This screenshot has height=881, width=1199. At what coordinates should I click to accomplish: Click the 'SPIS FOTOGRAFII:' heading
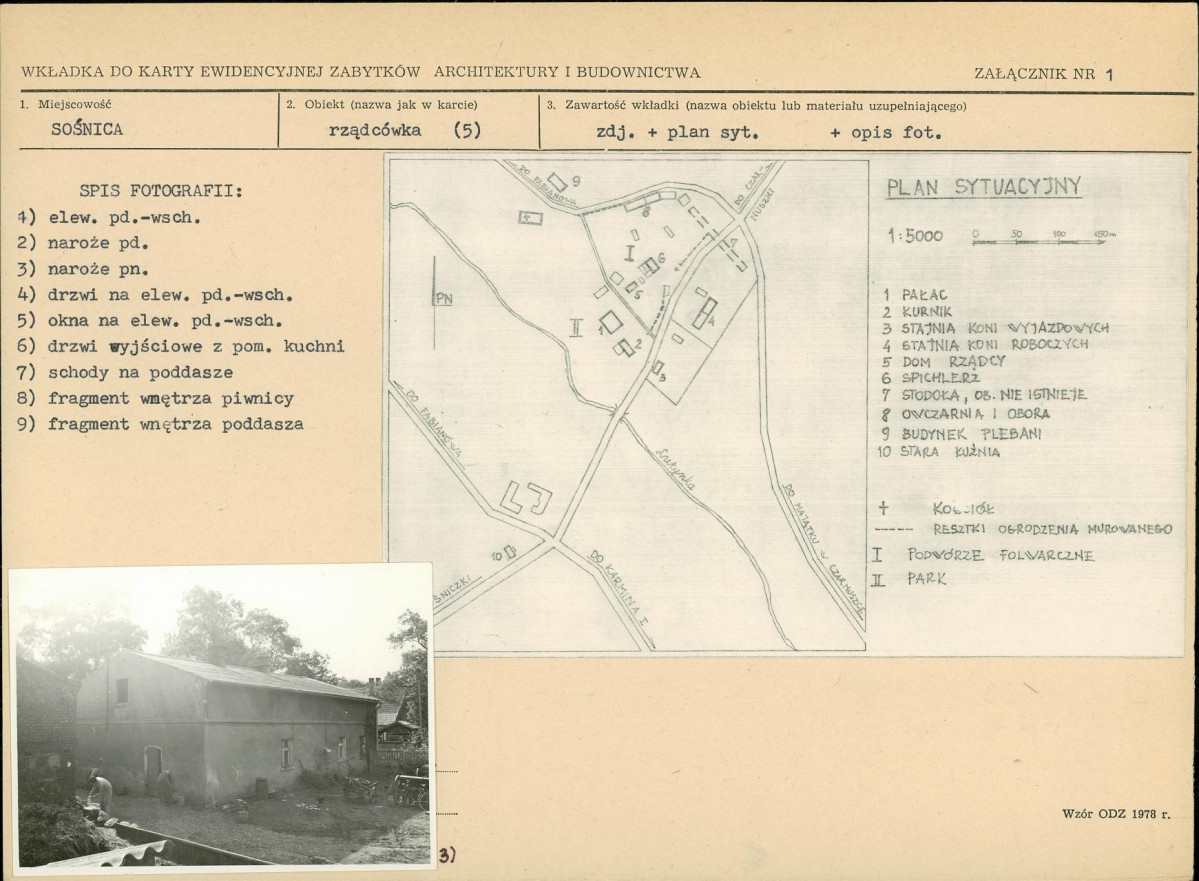point(161,191)
